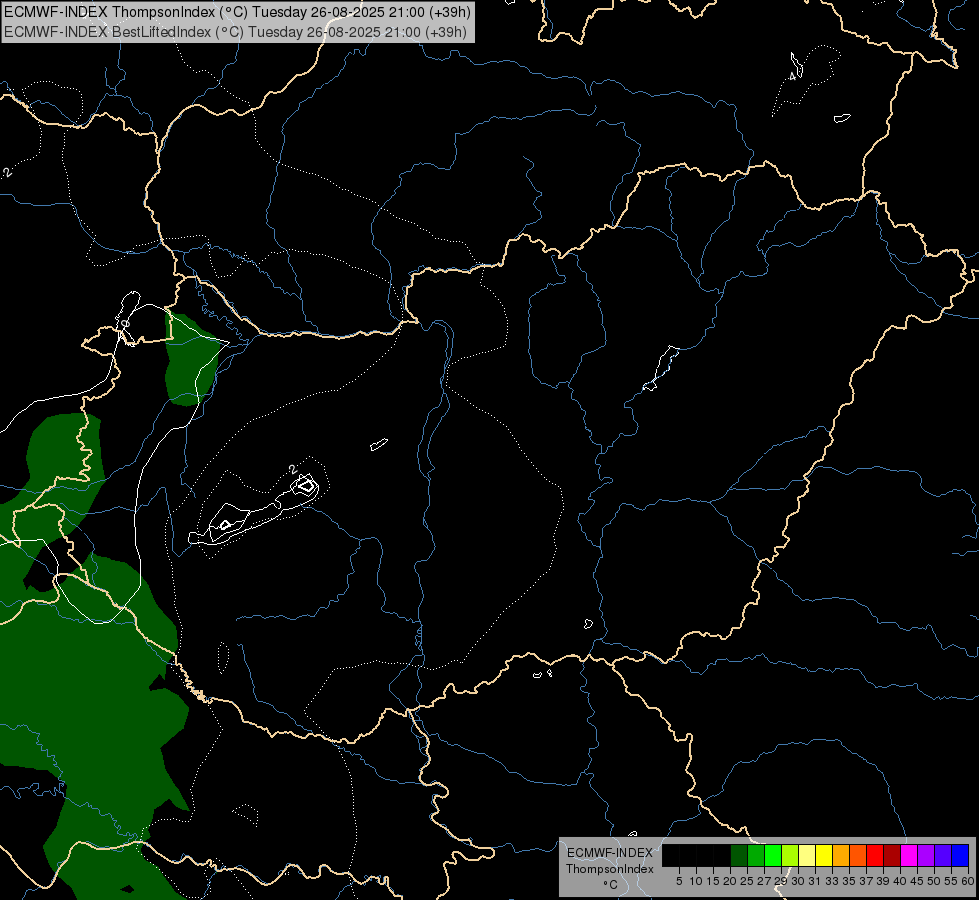Click the legend tick value '55'

click(952, 881)
